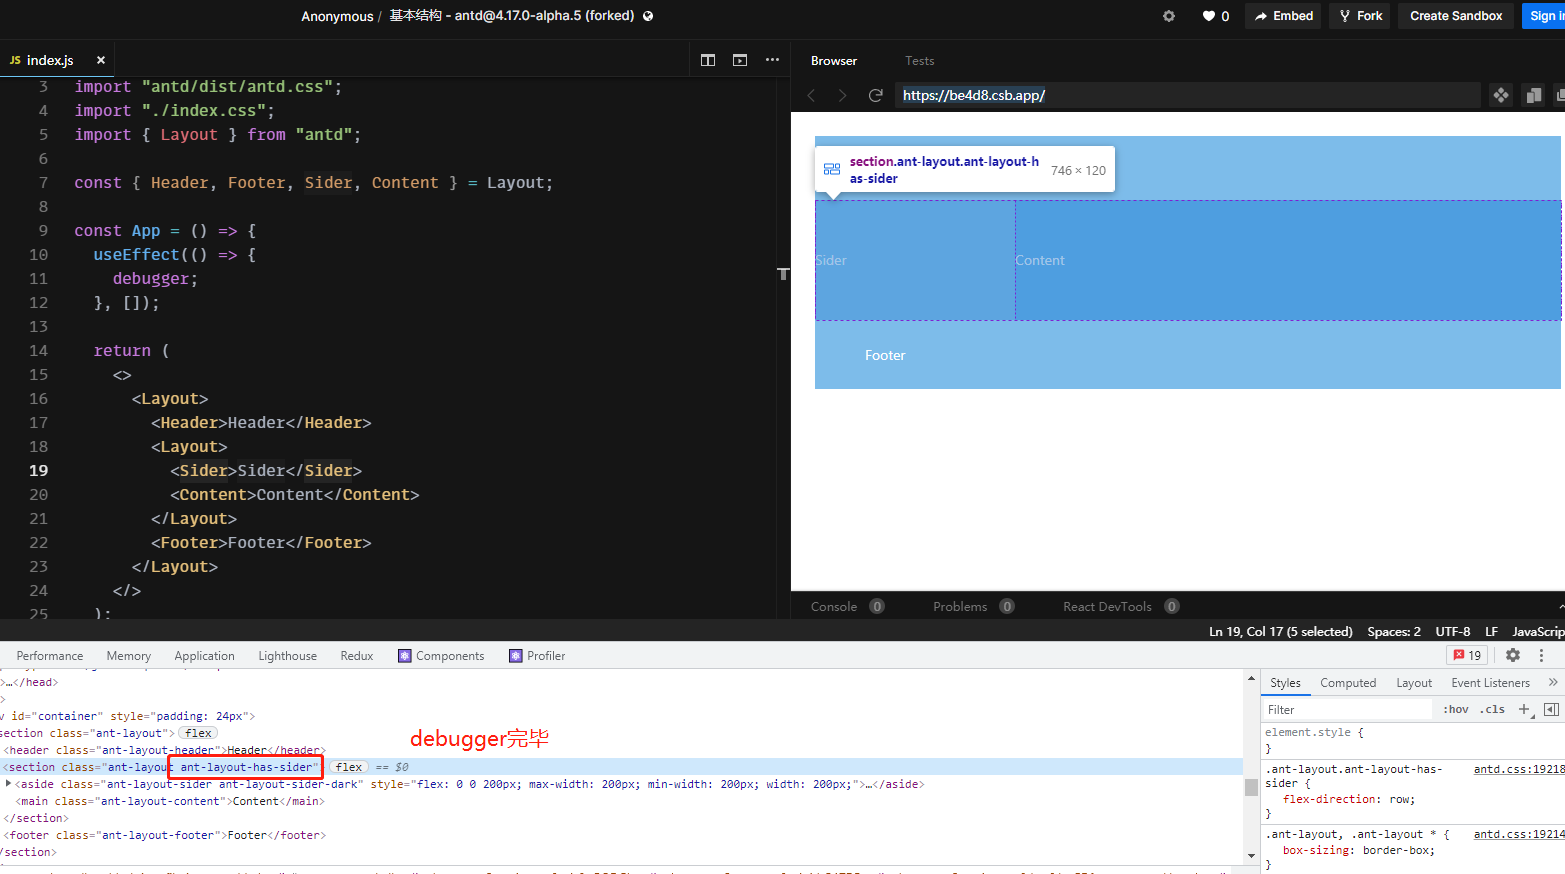This screenshot has height=874, width=1565.
Task: Toggle the :hov pseudo-state panel
Action: click(1456, 708)
